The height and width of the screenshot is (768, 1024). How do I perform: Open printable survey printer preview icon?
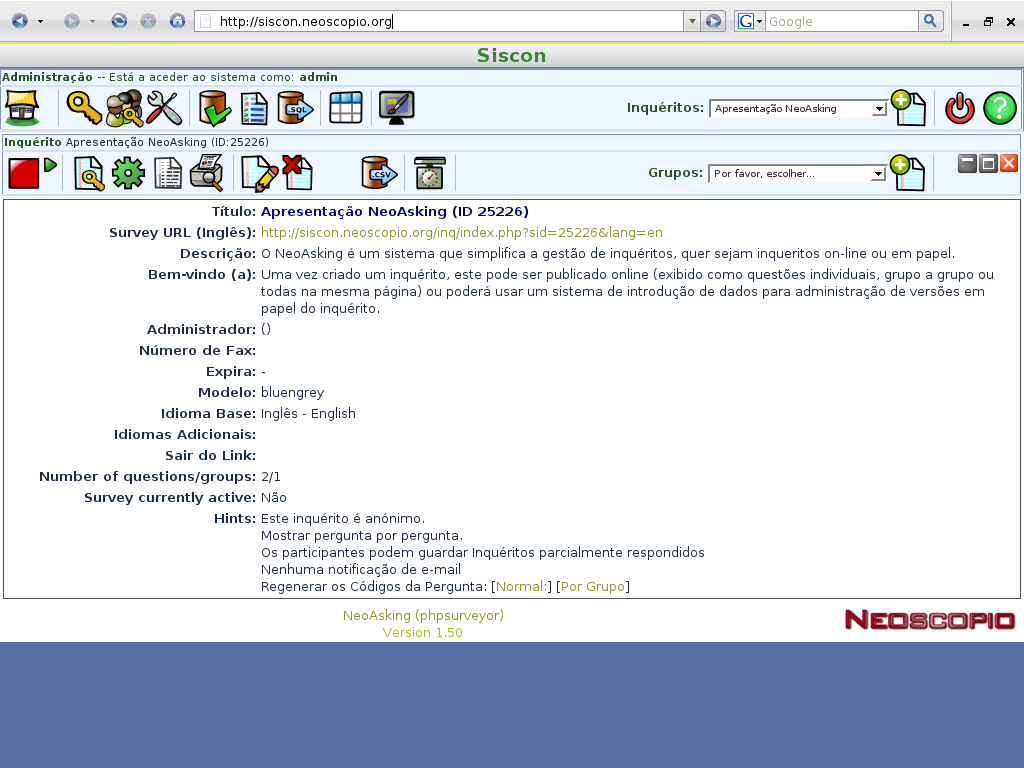tap(207, 173)
